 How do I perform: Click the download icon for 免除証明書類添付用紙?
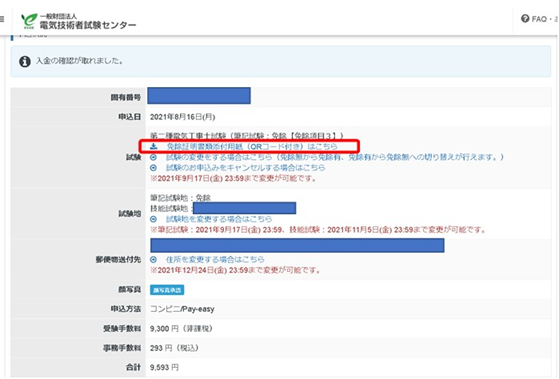[154, 146]
